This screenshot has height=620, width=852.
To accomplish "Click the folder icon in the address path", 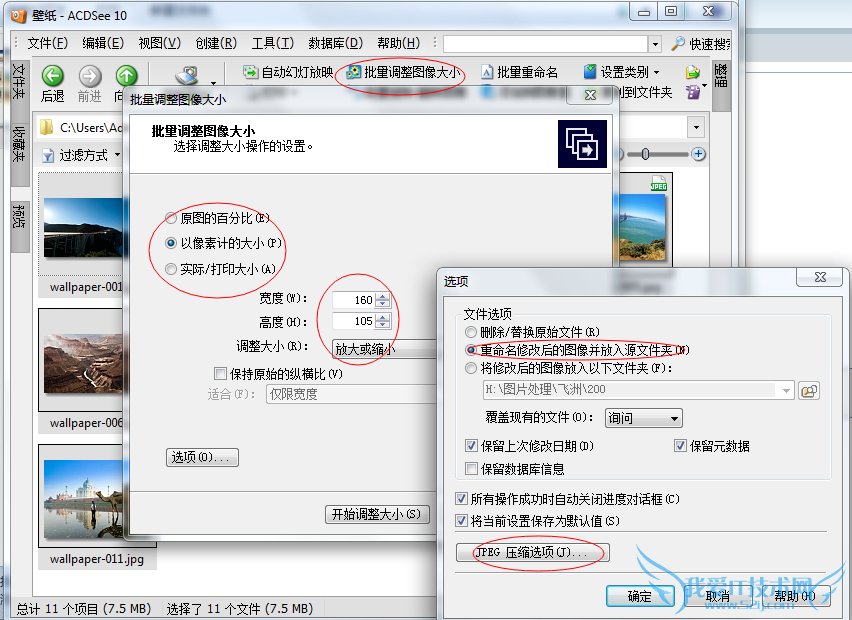I will pyautogui.click(x=47, y=128).
